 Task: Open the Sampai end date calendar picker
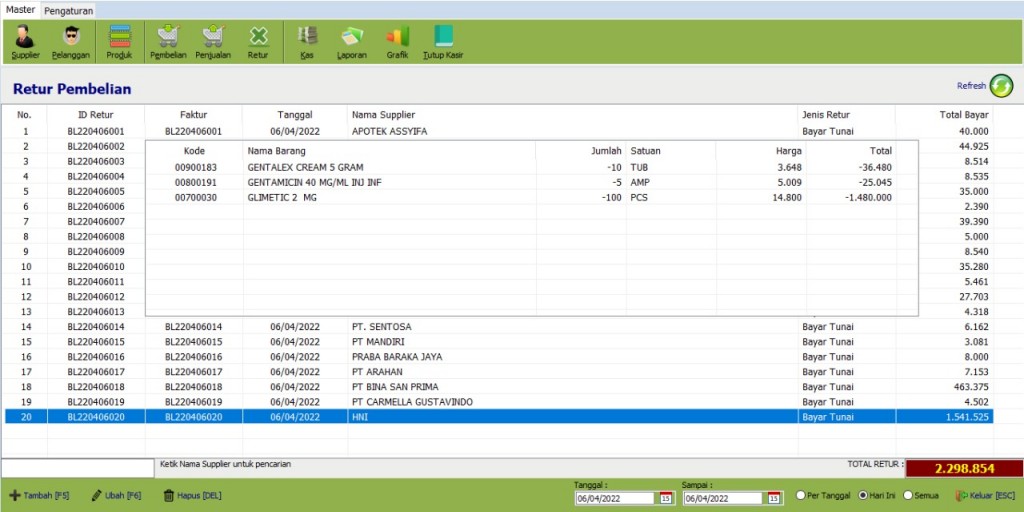[773, 498]
